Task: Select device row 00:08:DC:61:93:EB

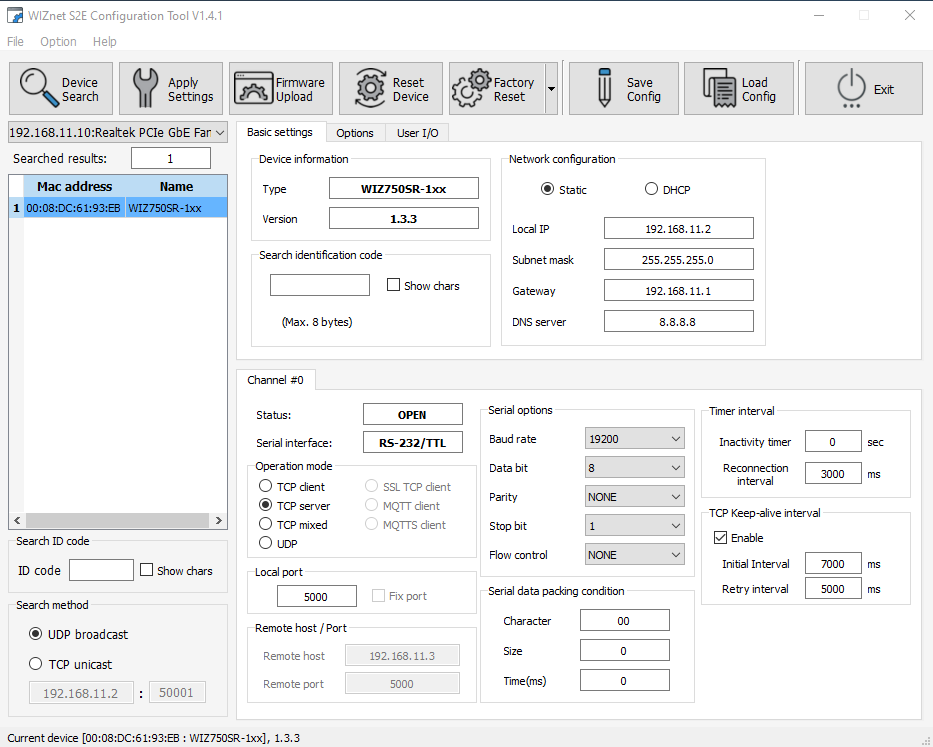Action: pyautogui.click(x=118, y=208)
